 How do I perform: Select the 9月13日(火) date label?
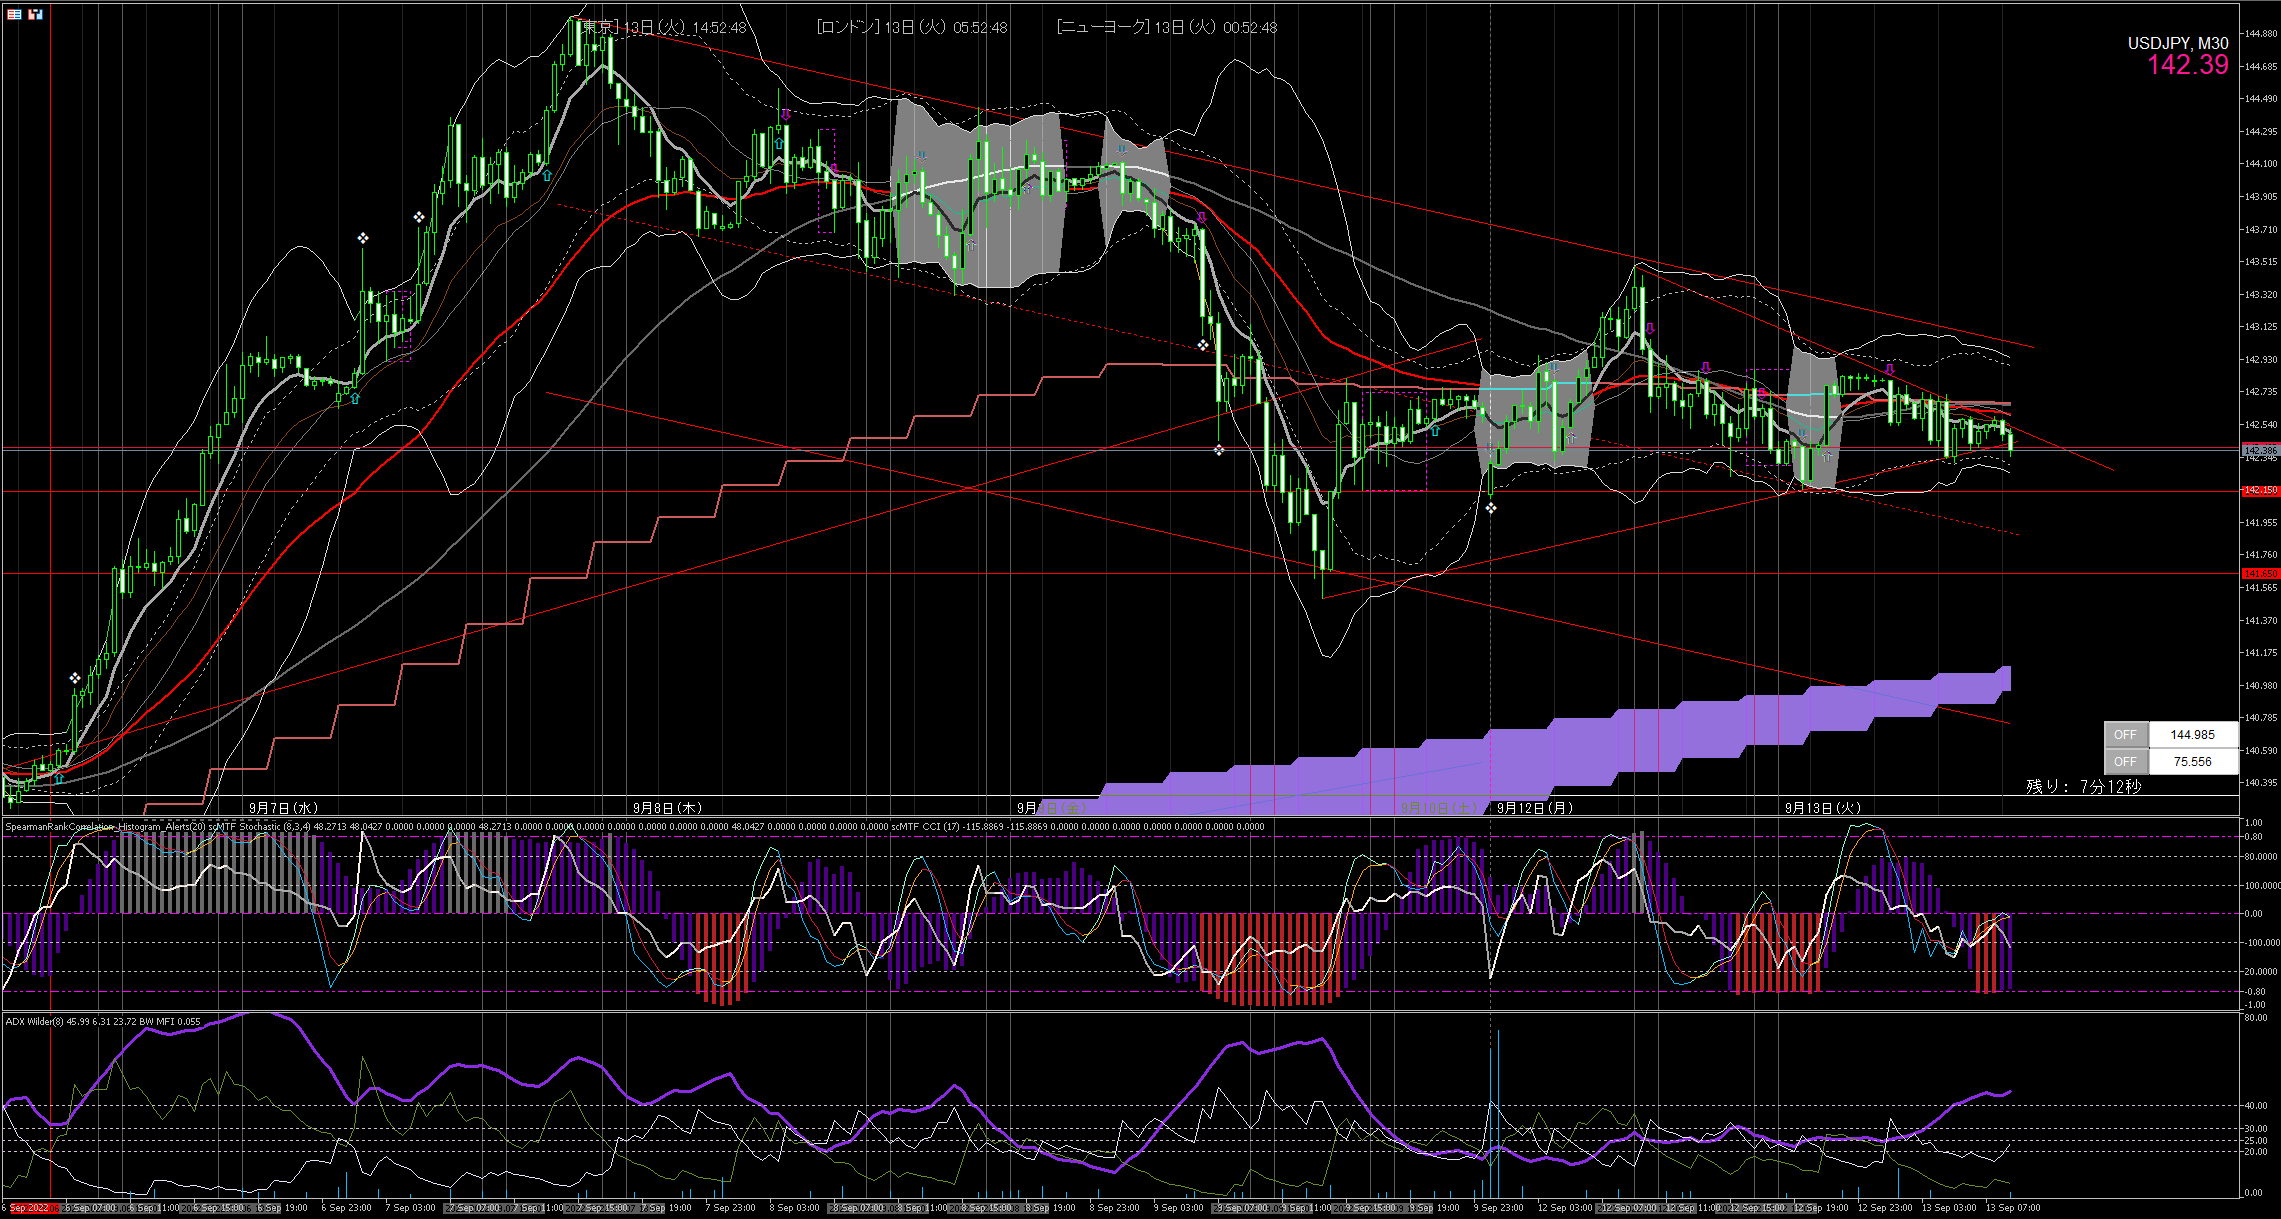tap(1822, 808)
